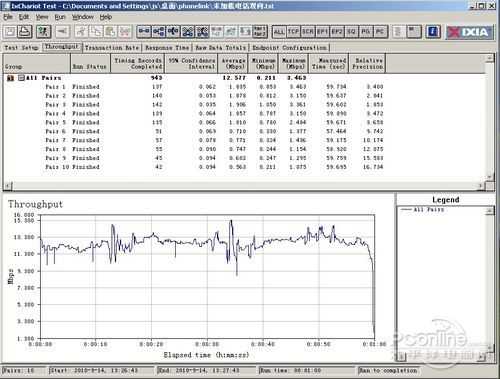The image size is (500, 379).
Task: Toggle the SCR filter toolbar button
Action: click(308, 32)
